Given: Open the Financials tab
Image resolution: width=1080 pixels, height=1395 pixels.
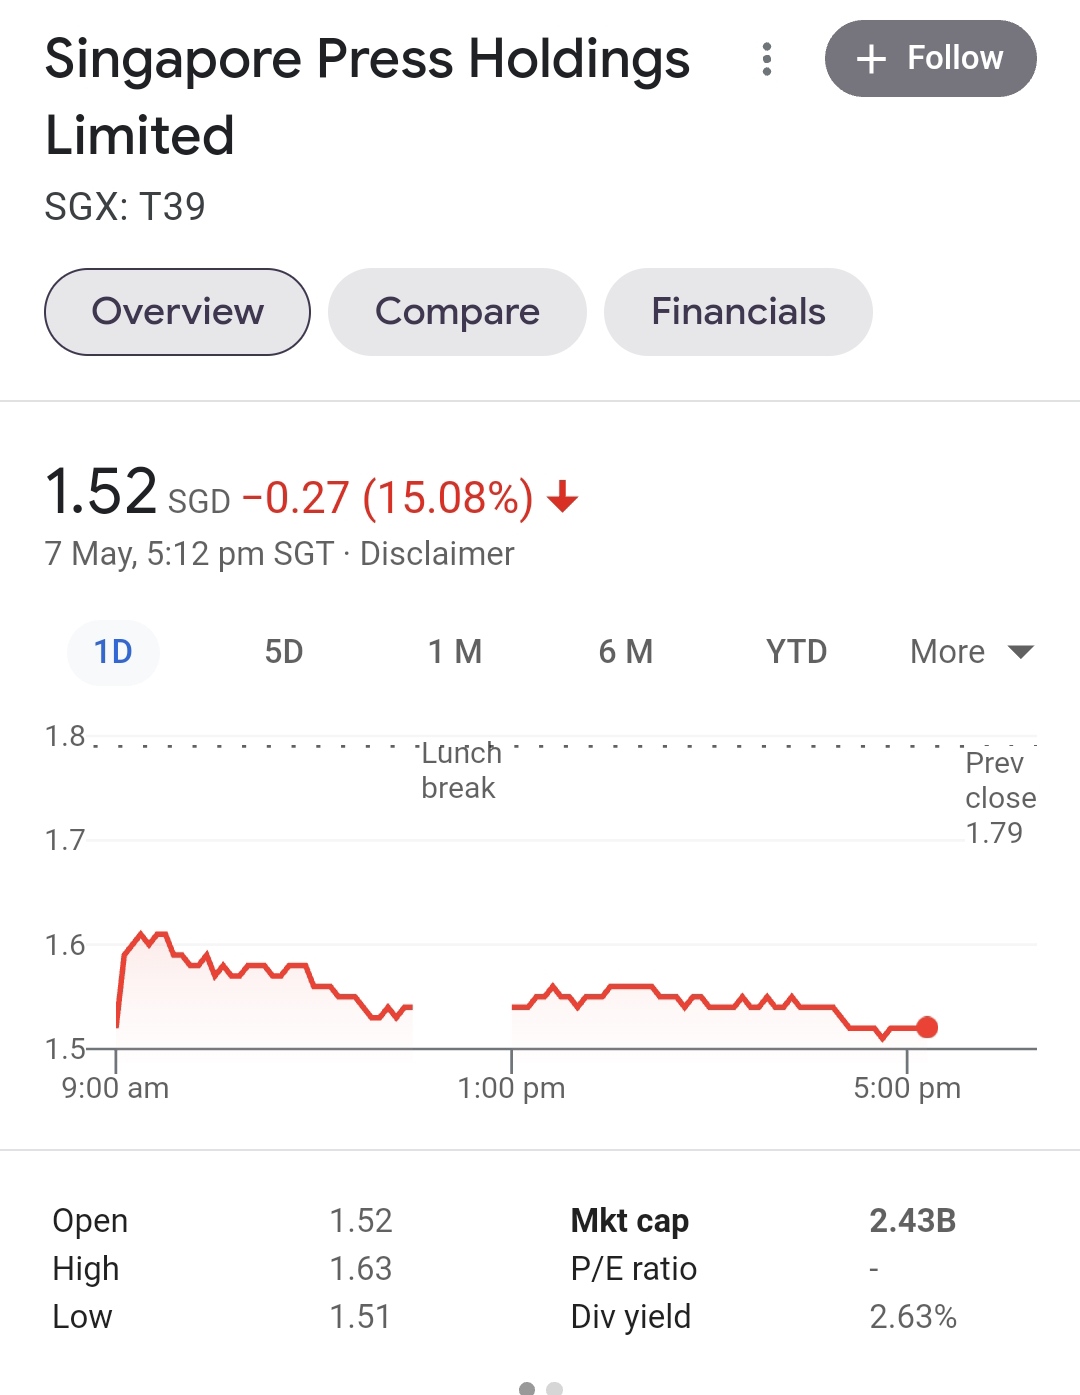Looking at the screenshot, I should point(738,312).
